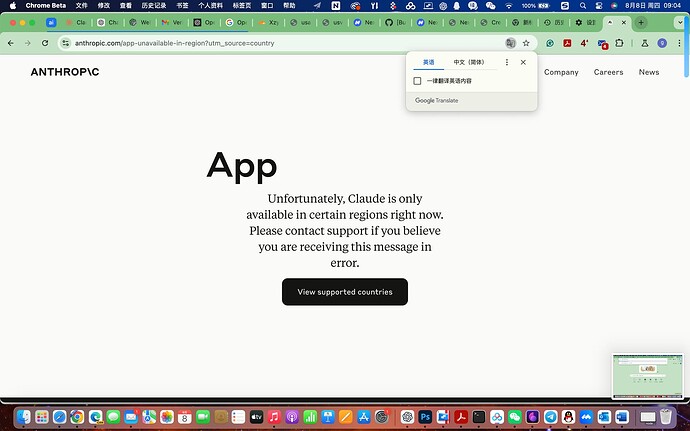
Task: Open Finder from the Dock
Action: tap(24, 416)
